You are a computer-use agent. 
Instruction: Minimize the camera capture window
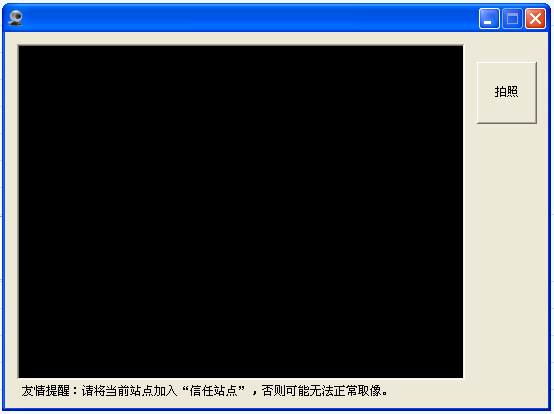(x=489, y=18)
